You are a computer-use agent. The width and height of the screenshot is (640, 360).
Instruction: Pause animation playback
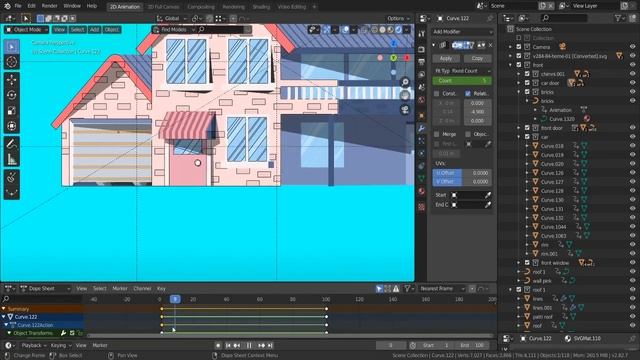[249, 345]
